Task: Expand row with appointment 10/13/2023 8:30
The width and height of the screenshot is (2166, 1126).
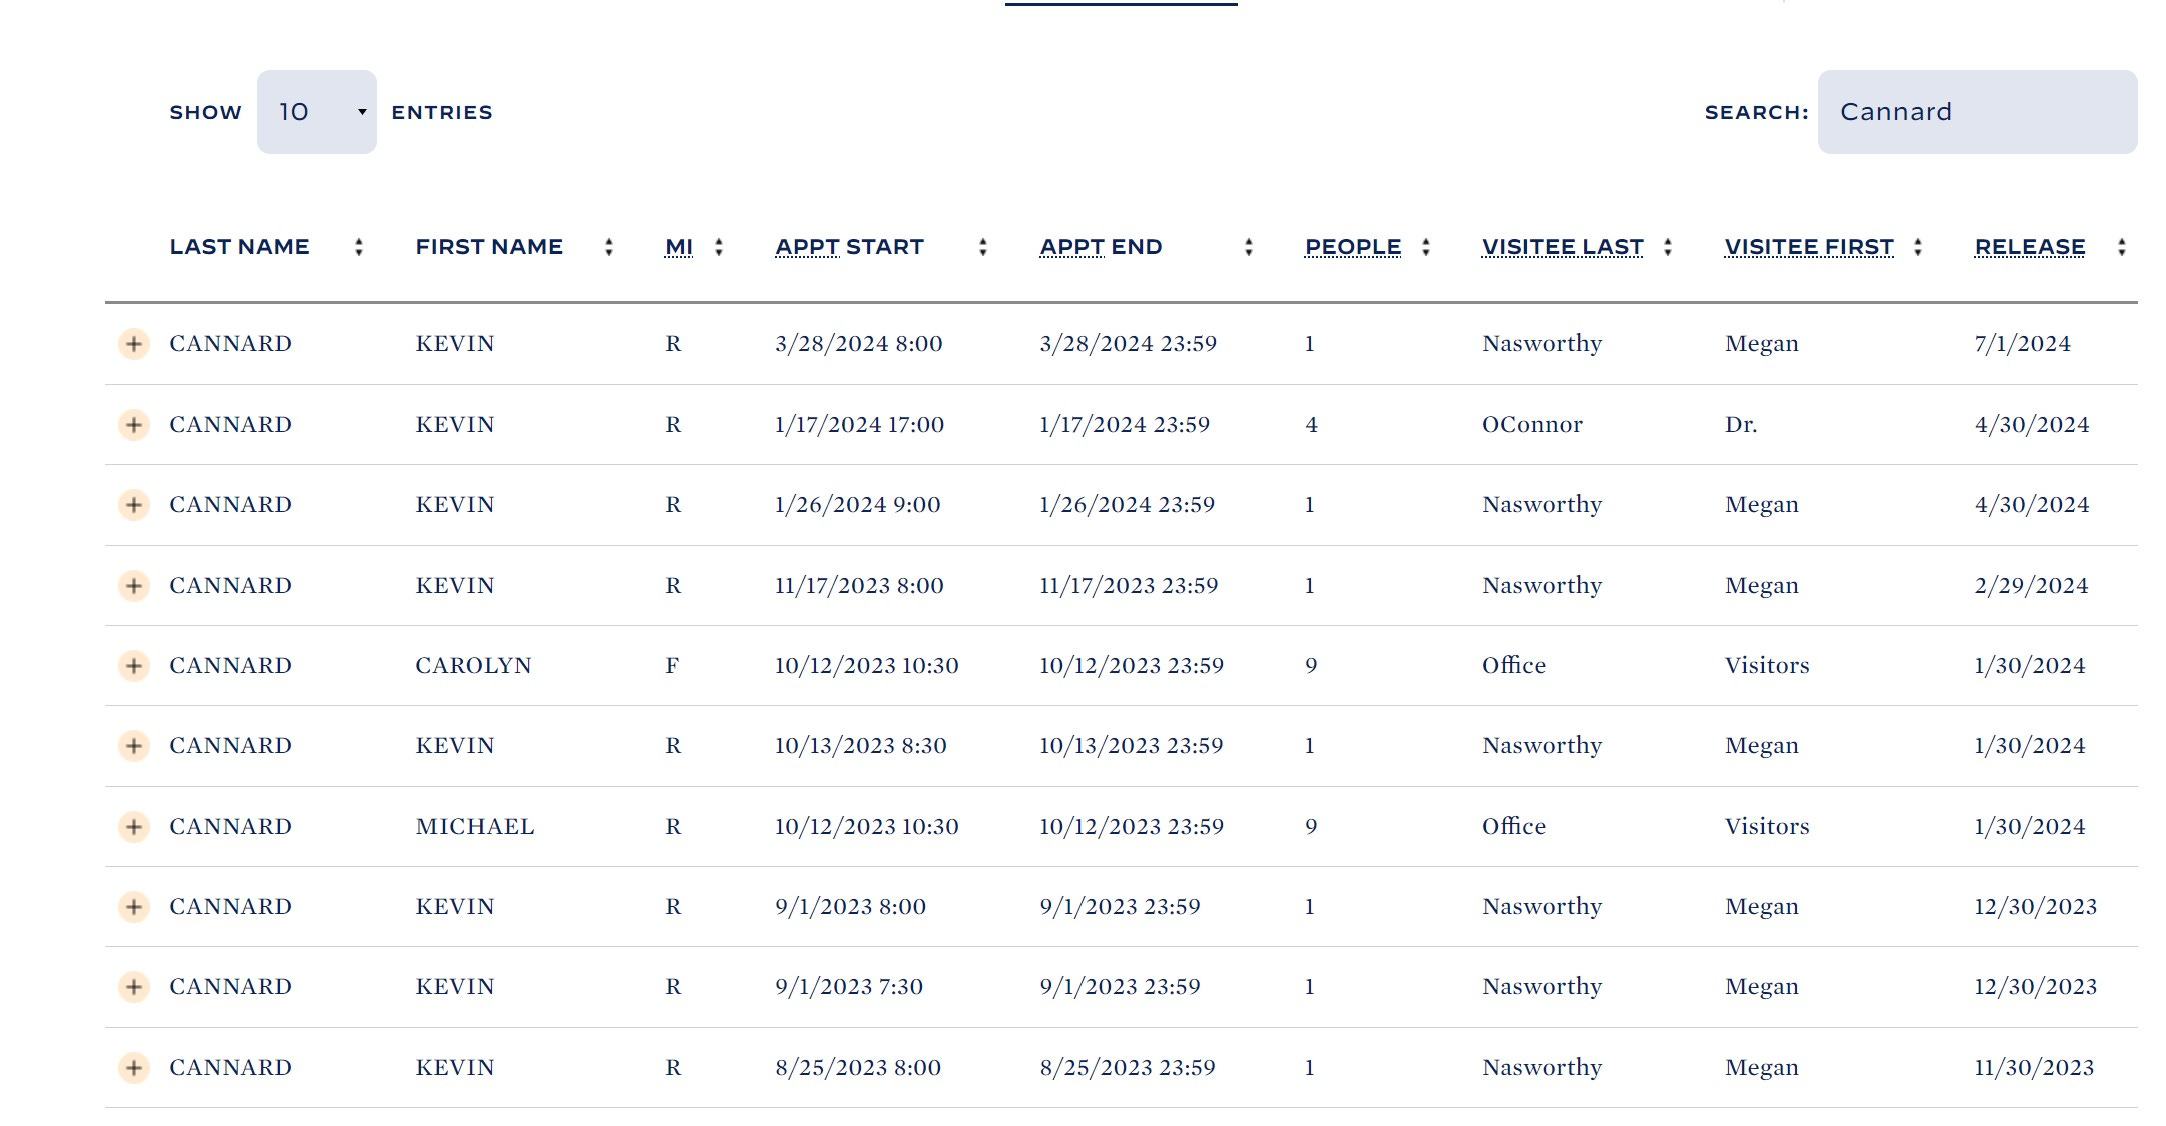Action: pos(133,746)
